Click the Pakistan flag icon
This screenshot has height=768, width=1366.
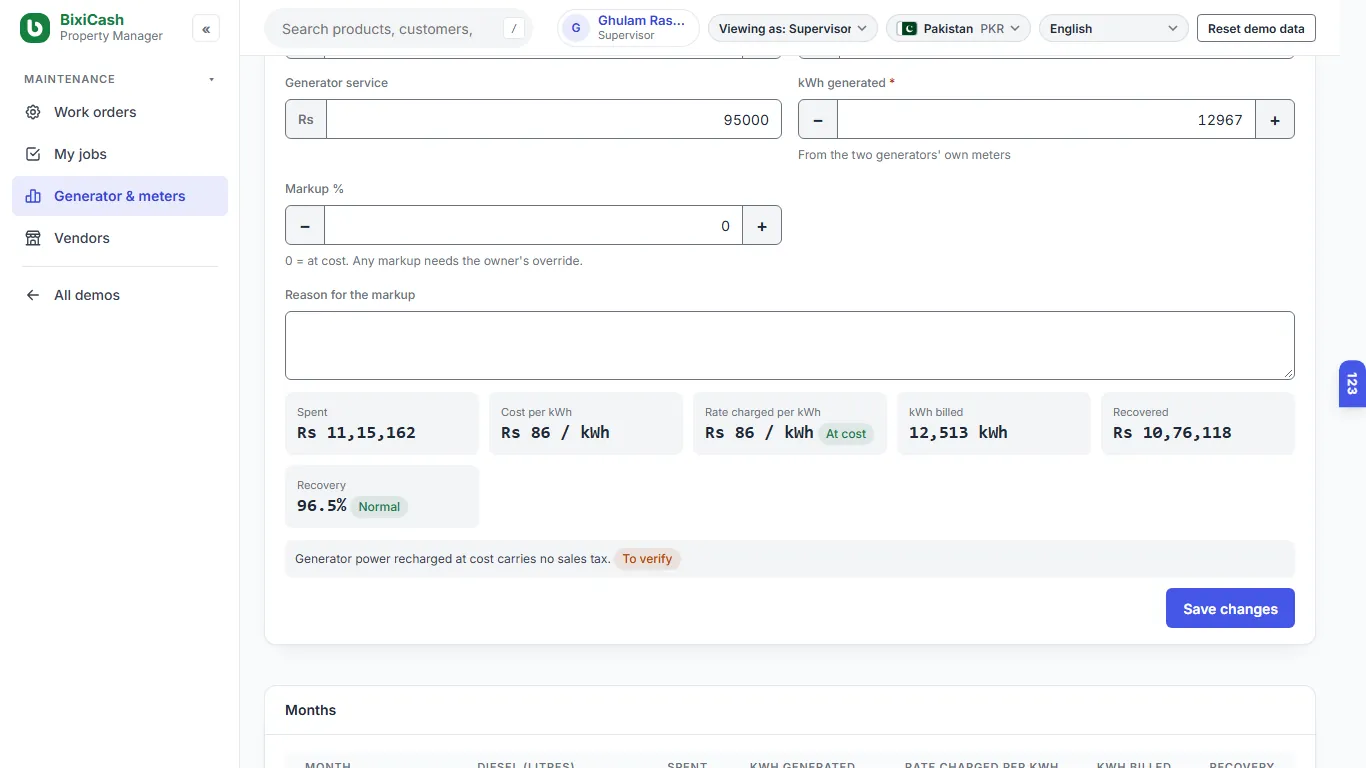(908, 28)
